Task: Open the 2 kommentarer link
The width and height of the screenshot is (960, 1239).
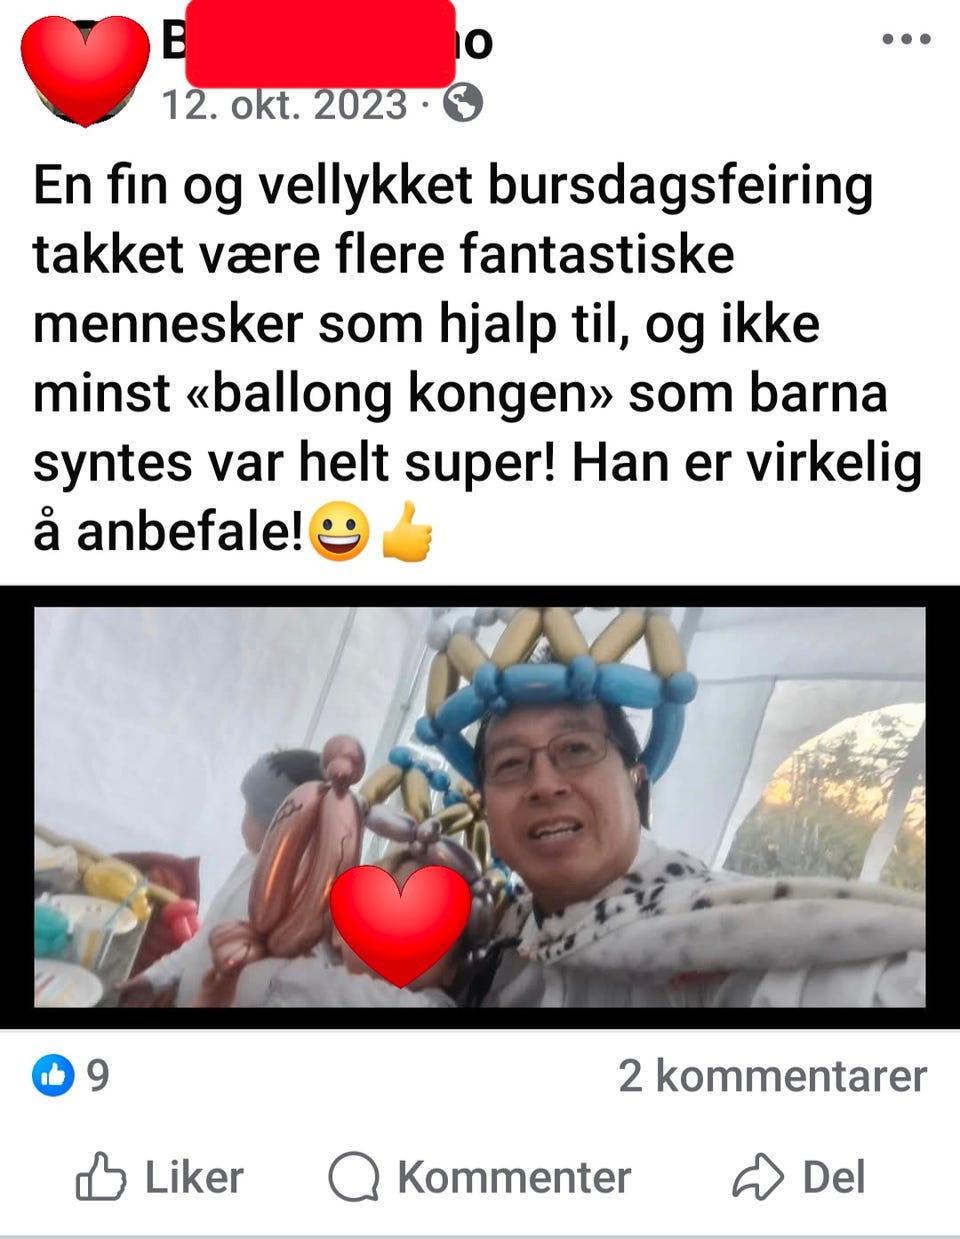Action: tap(772, 1076)
